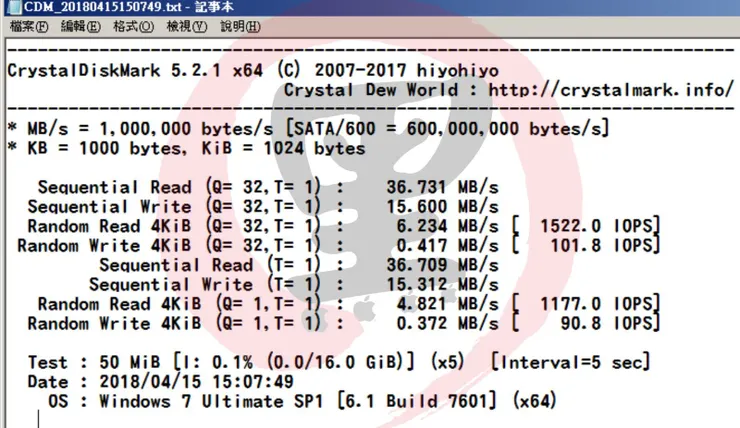
Task: Open the 格式(O) Format menu
Action: [134, 26]
